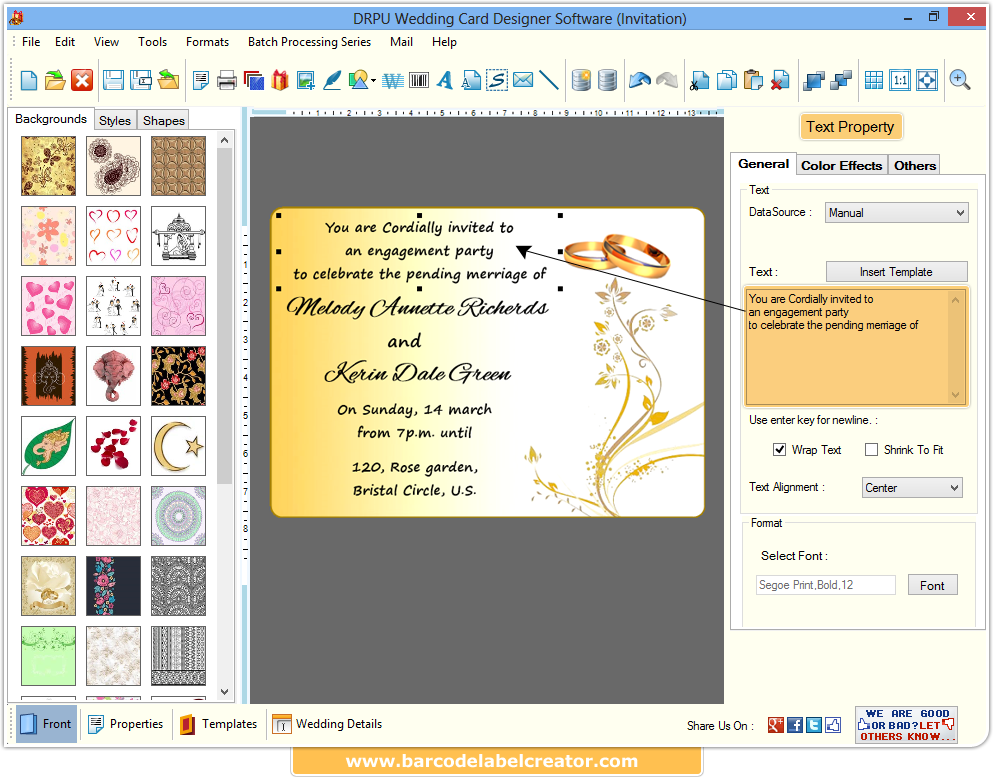The height and width of the screenshot is (777, 993).
Task: Click the Save floppy disk icon
Action: (x=113, y=80)
